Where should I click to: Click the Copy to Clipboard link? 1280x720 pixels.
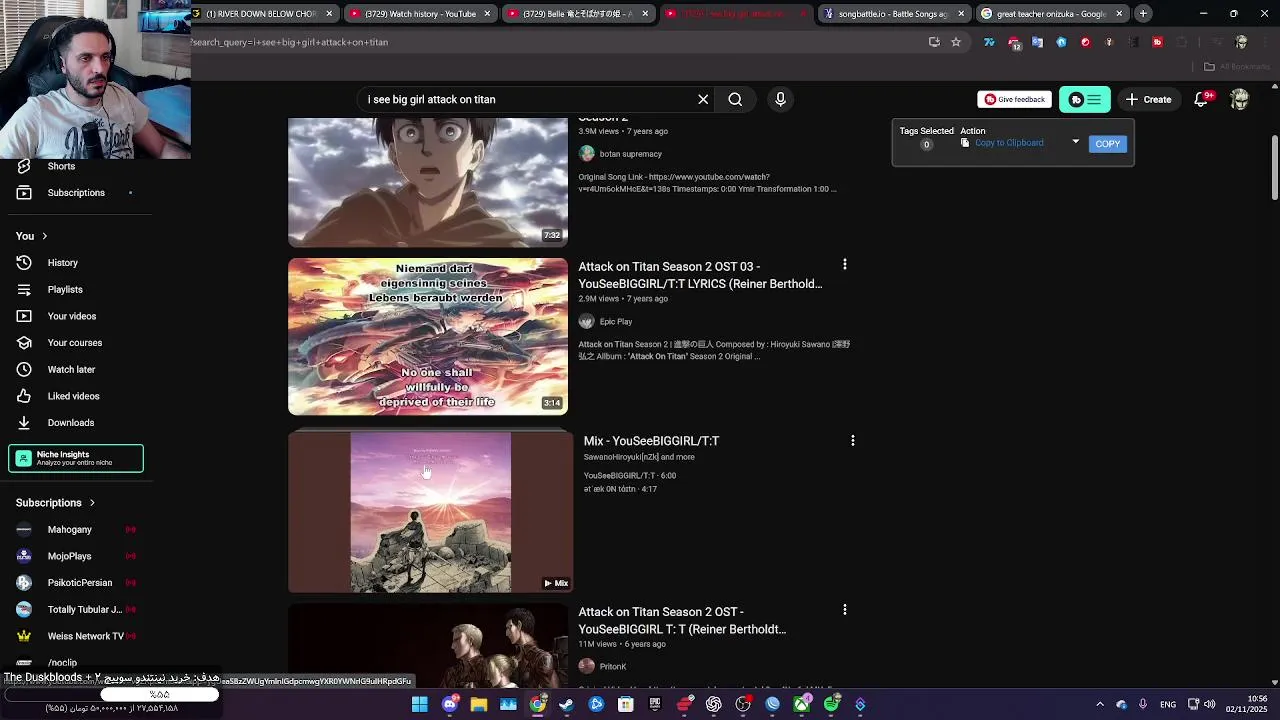[1009, 143]
